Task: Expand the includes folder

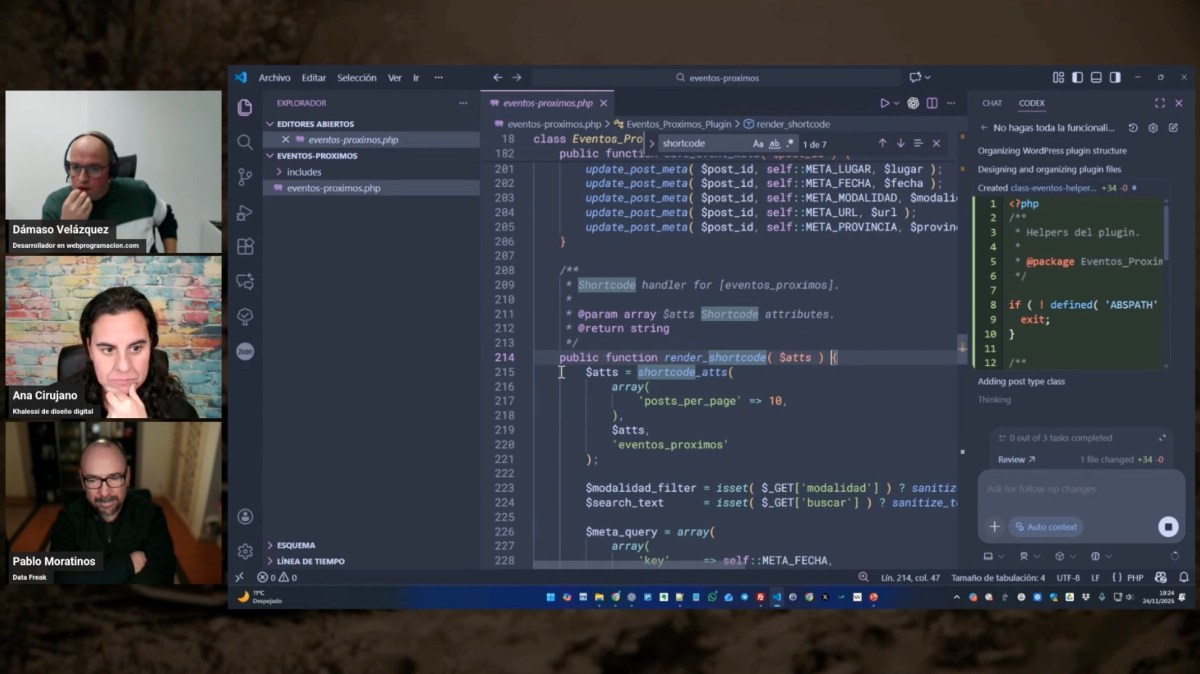Action: 303,172
